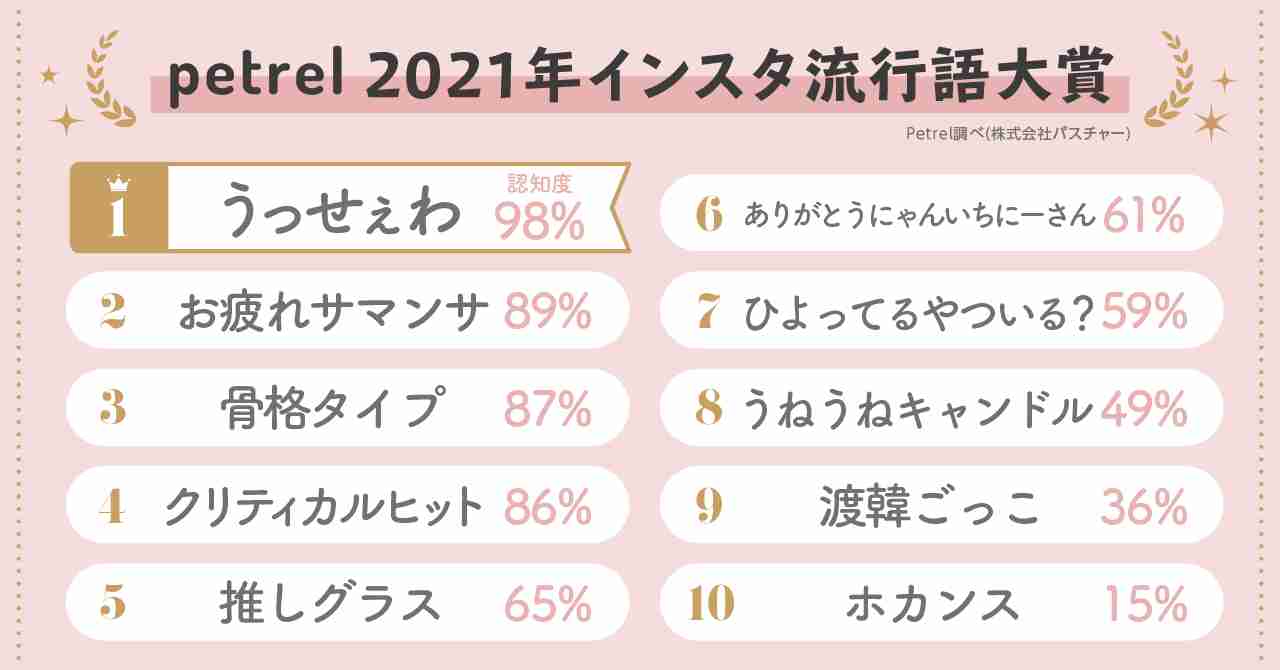Viewport: 1280px width, 670px height.
Task: Select the うねうねキャンドル ranking pill
Action: [x=942, y=408]
